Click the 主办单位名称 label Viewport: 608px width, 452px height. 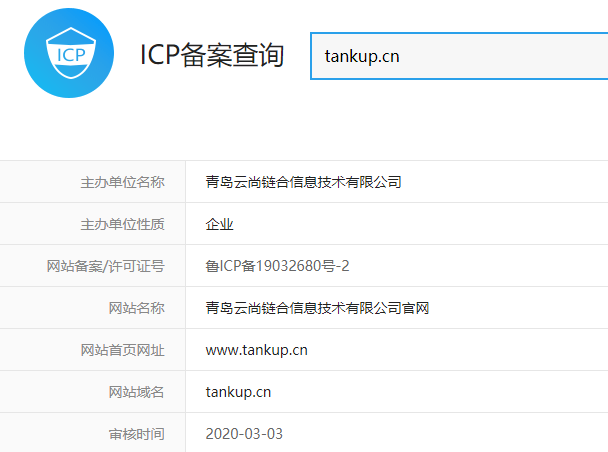(x=123, y=182)
